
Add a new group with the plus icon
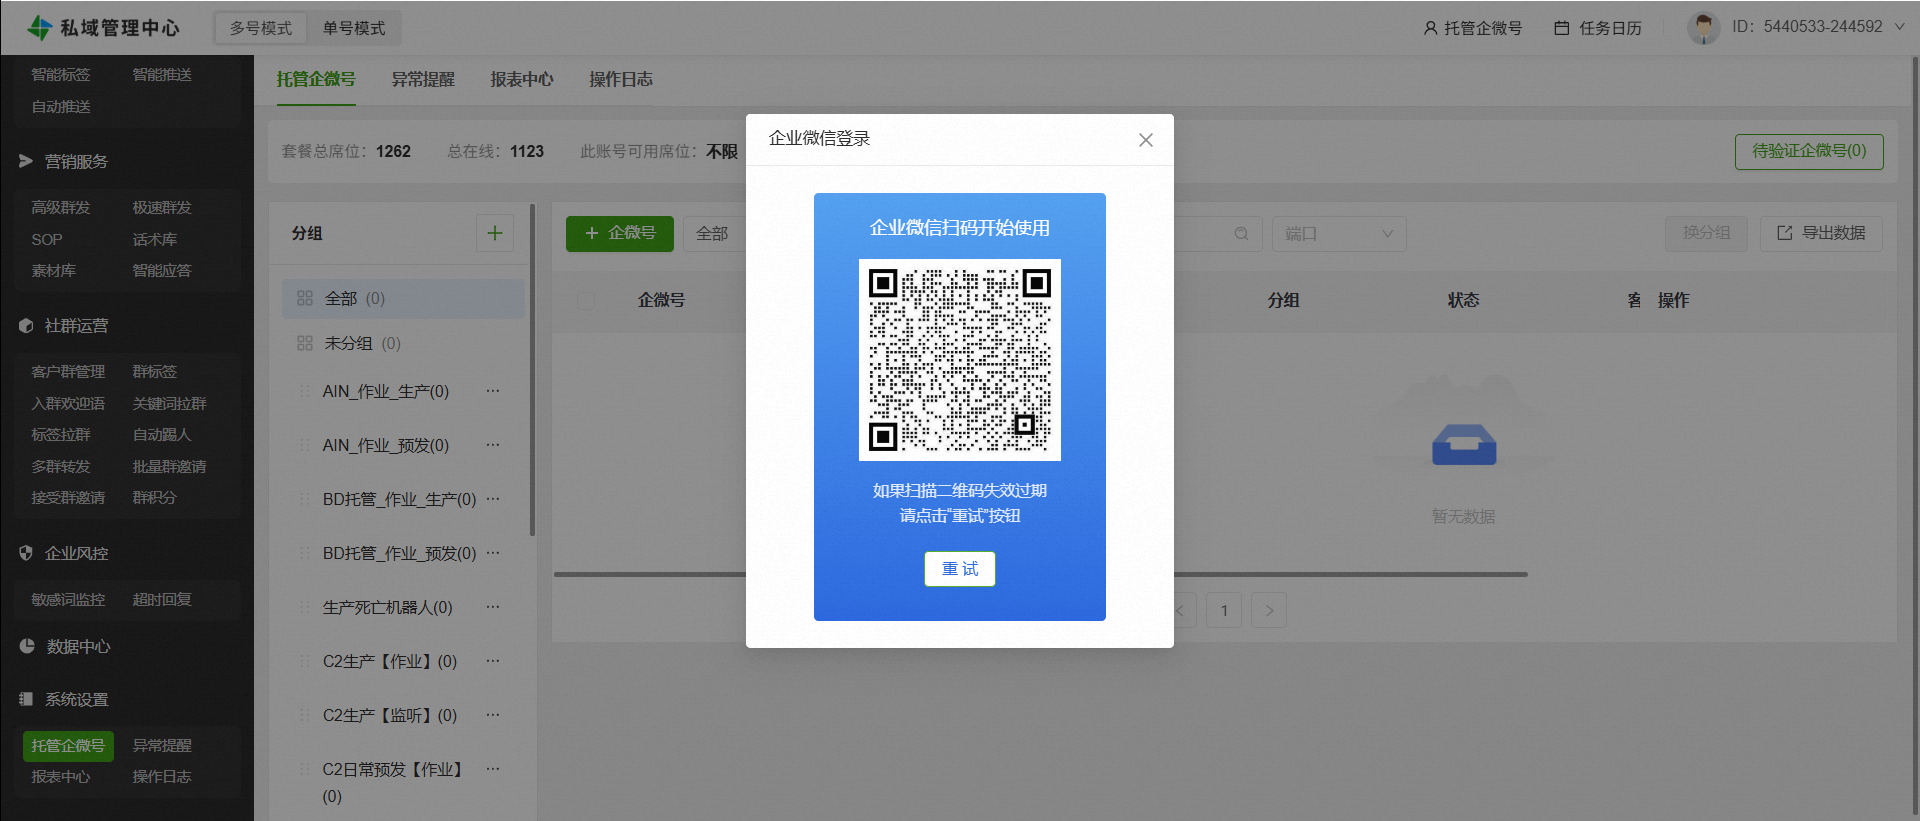[x=495, y=233]
